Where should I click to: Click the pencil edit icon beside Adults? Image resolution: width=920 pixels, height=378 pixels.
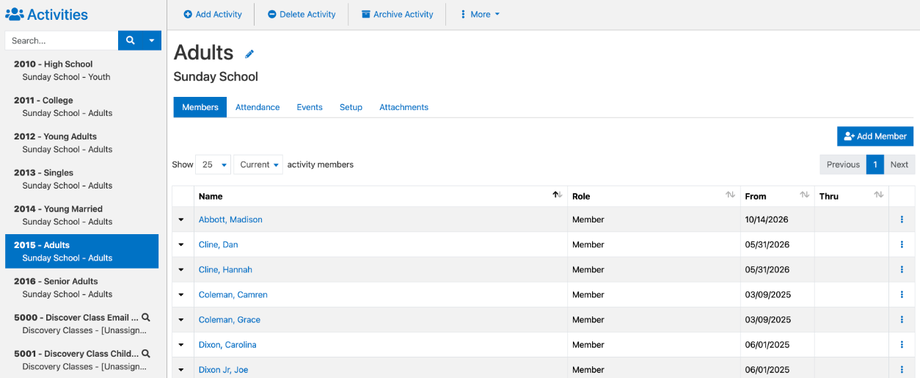[x=249, y=54]
